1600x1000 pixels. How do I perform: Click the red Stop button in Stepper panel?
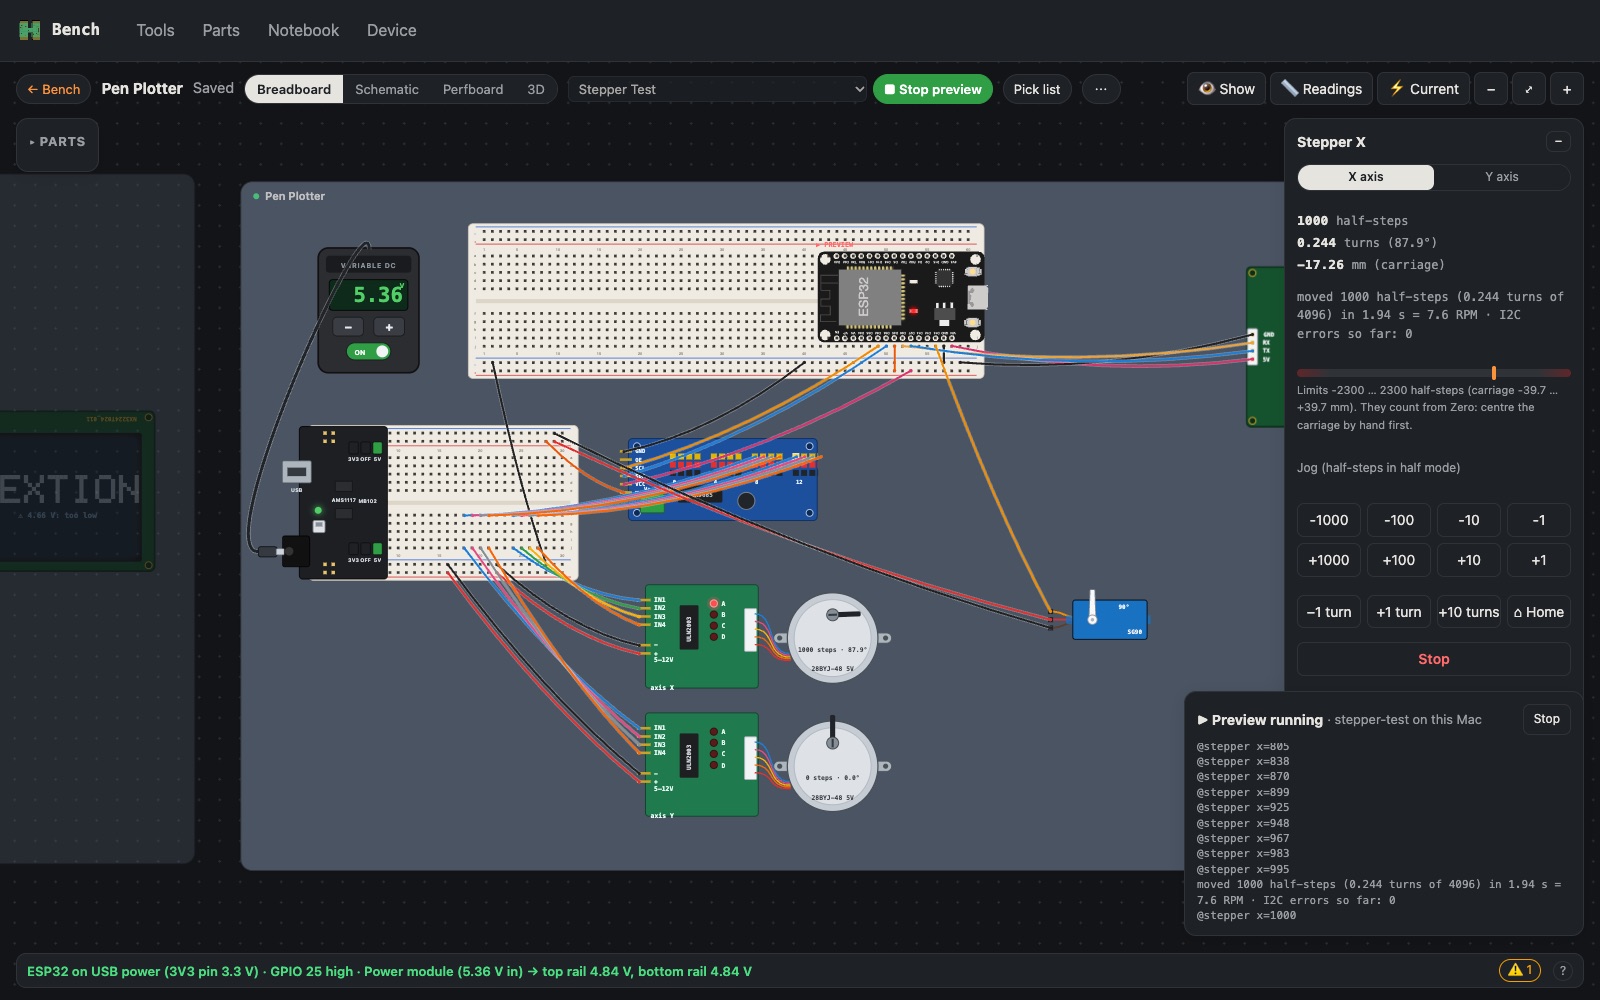pyautogui.click(x=1433, y=659)
